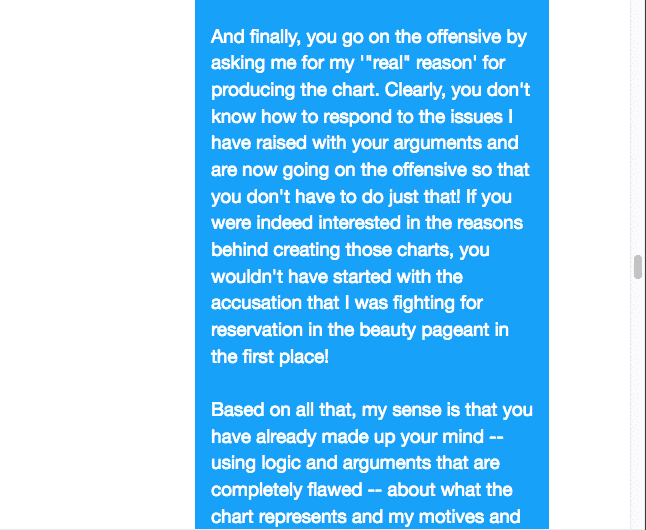
Task: Click the line "were indeed interested in the reasons"
Action: (367, 223)
